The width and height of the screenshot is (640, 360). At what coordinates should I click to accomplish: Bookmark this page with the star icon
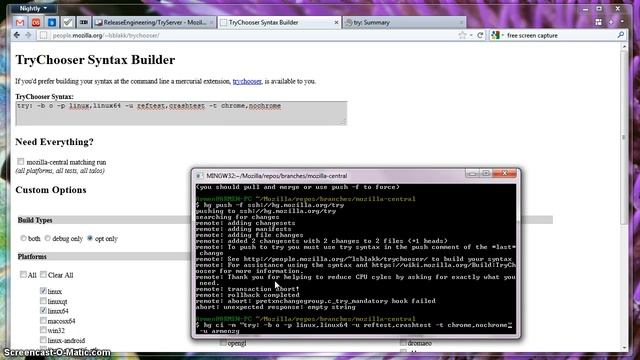462,36
